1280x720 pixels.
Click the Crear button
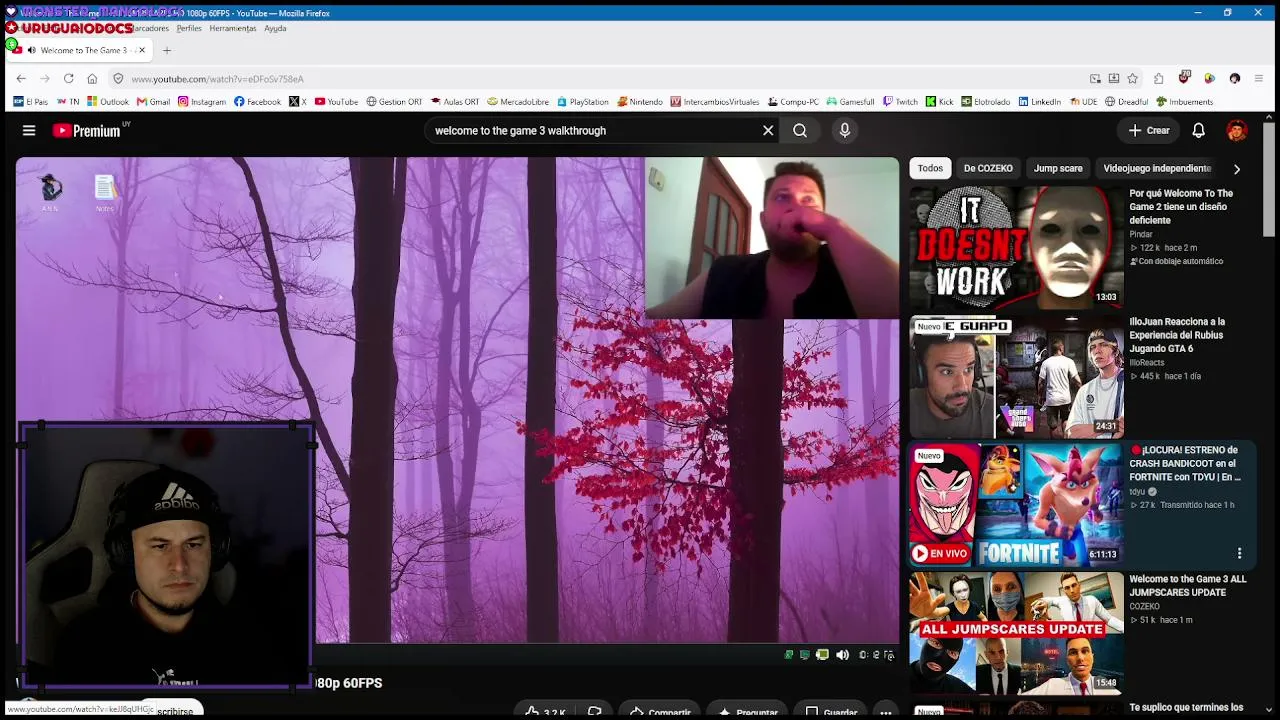point(1149,130)
